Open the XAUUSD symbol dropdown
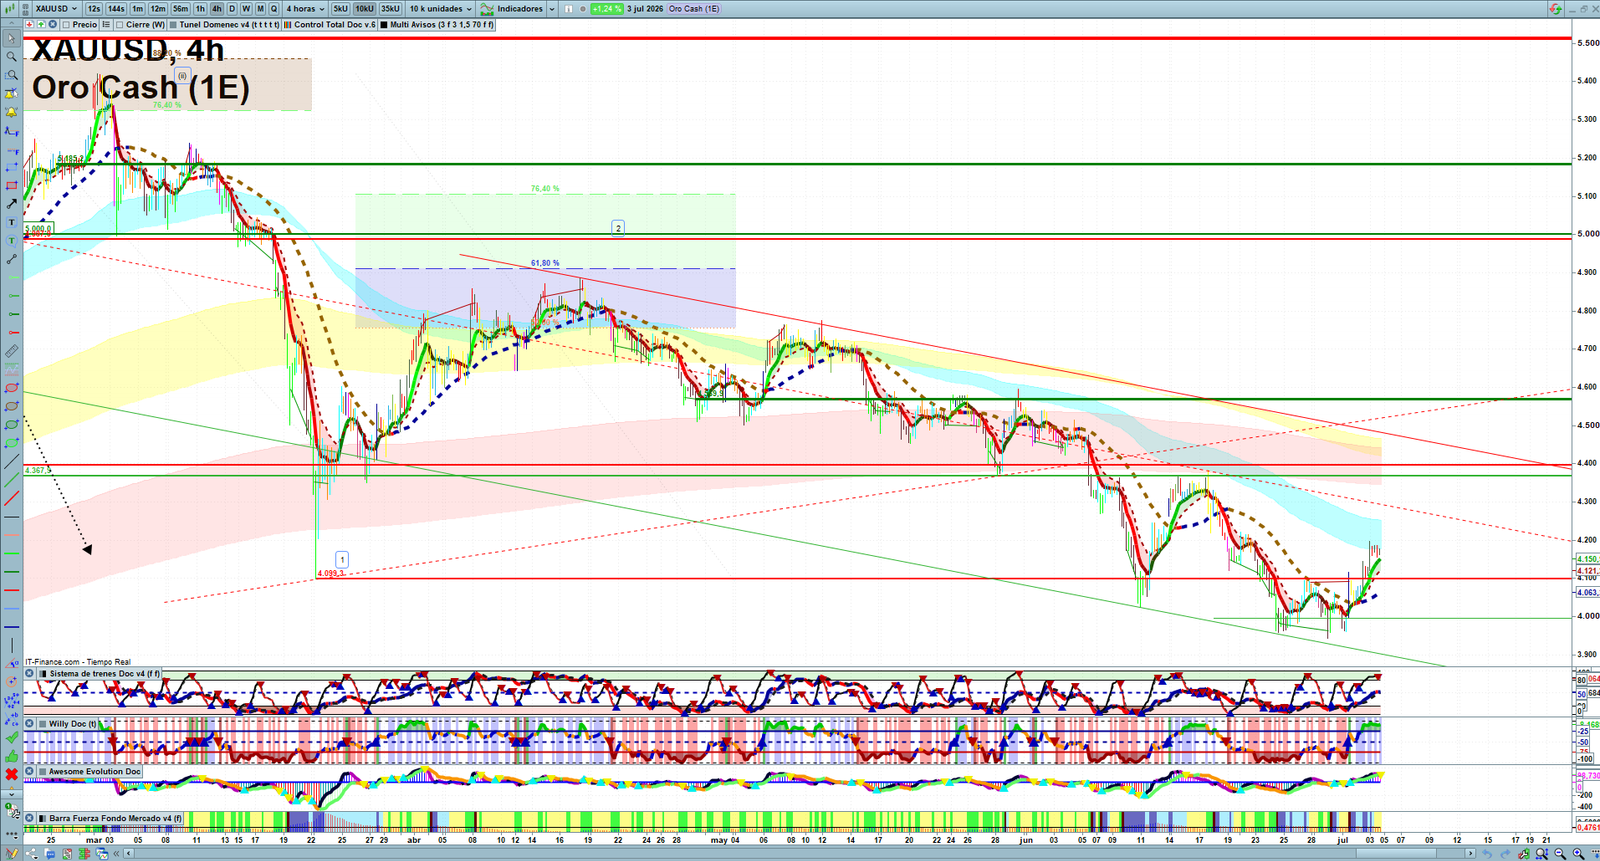 click(56, 8)
